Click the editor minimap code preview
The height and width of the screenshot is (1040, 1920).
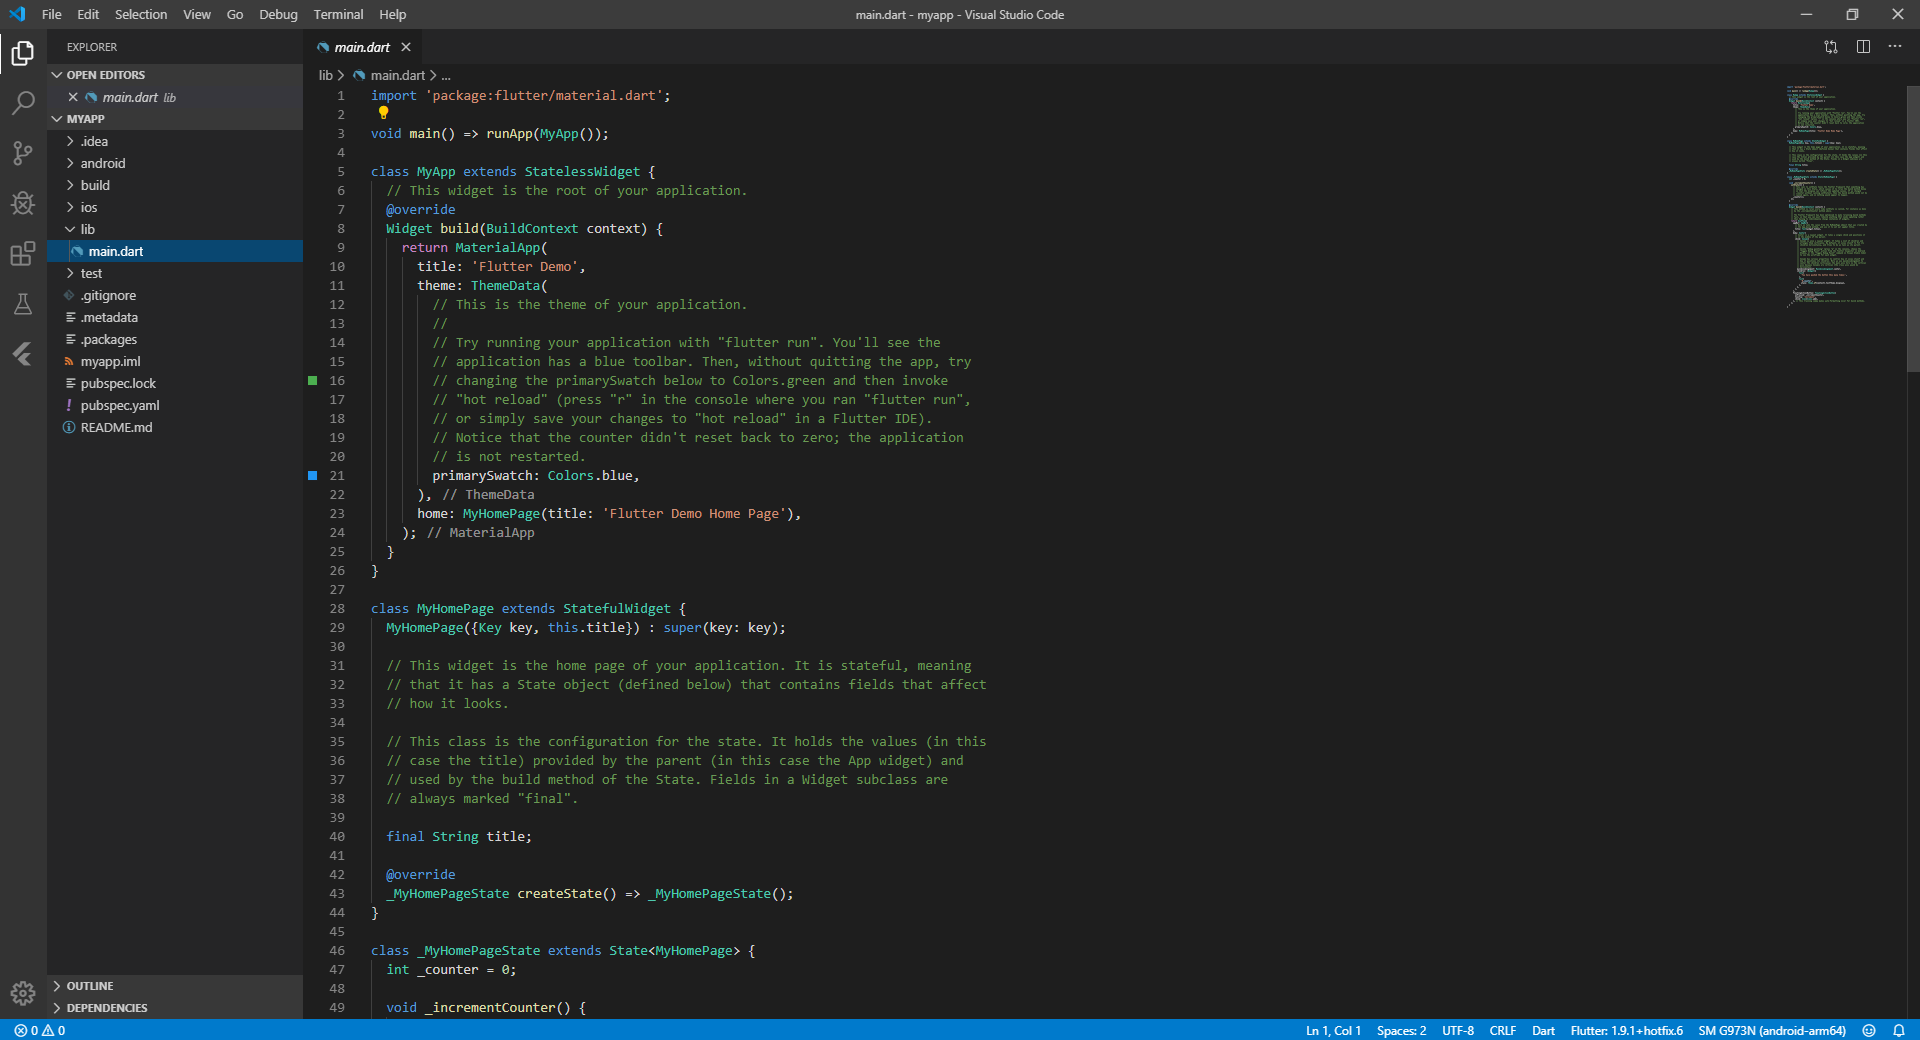point(1826,195)
